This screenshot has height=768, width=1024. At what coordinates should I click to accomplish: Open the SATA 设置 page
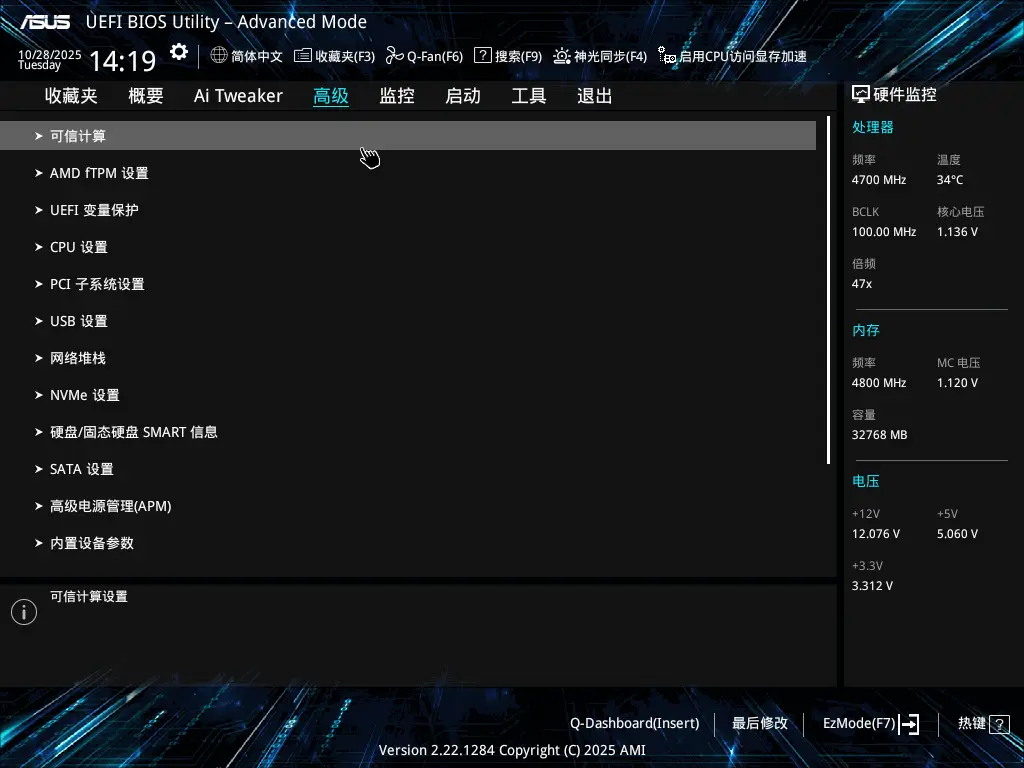point(80,468)
